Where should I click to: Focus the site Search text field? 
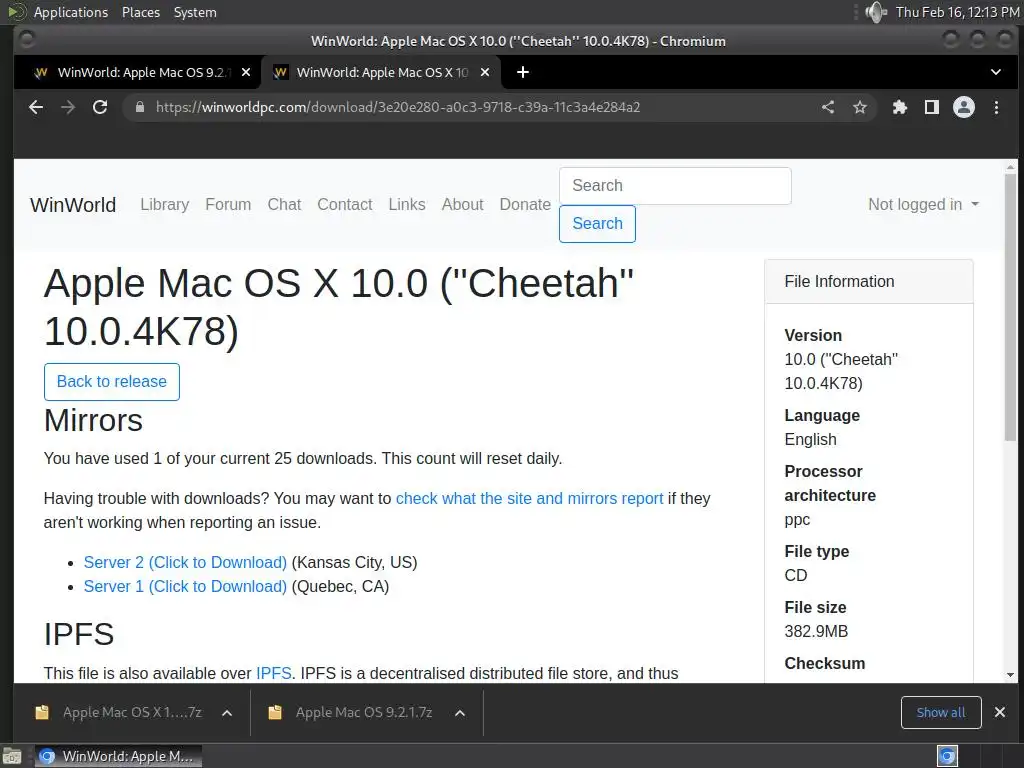[x=675, y=185]
